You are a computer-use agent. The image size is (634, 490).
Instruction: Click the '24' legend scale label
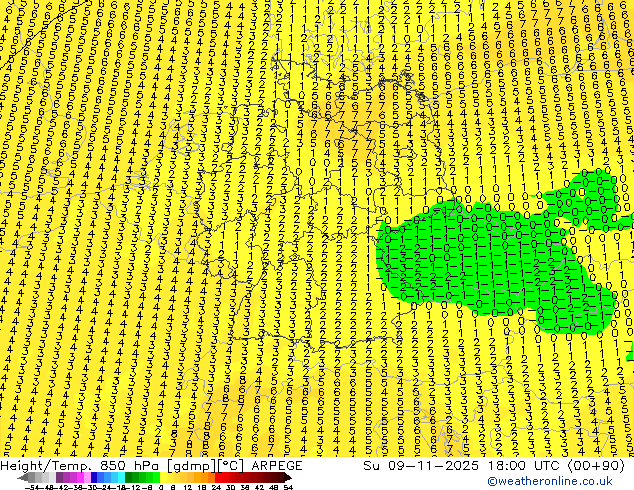point(216,488)
